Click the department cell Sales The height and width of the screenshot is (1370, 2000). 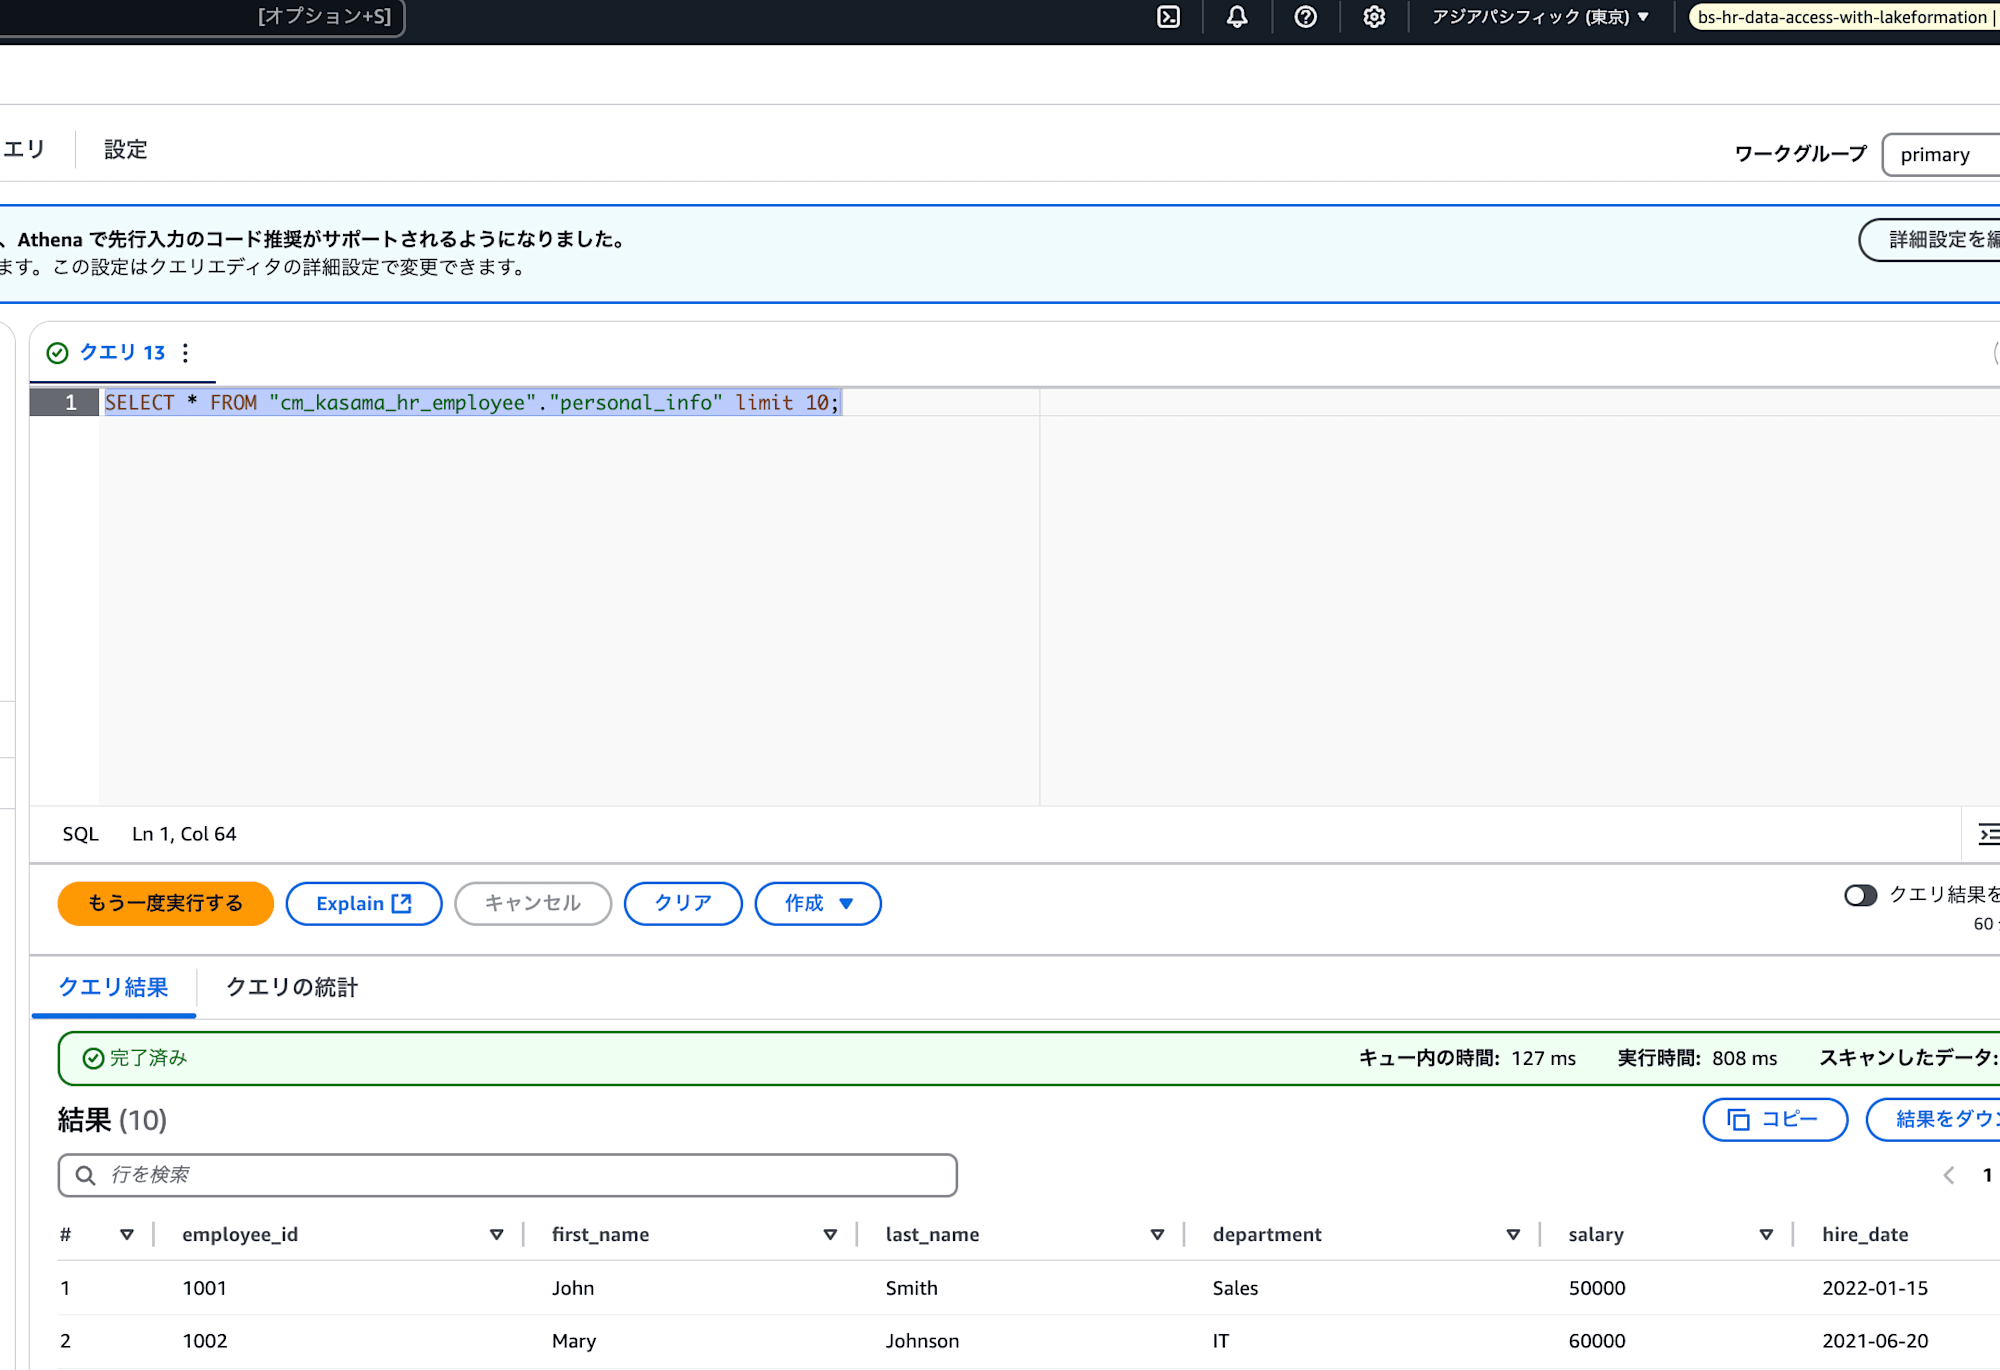click(x=1235, y=1289)
